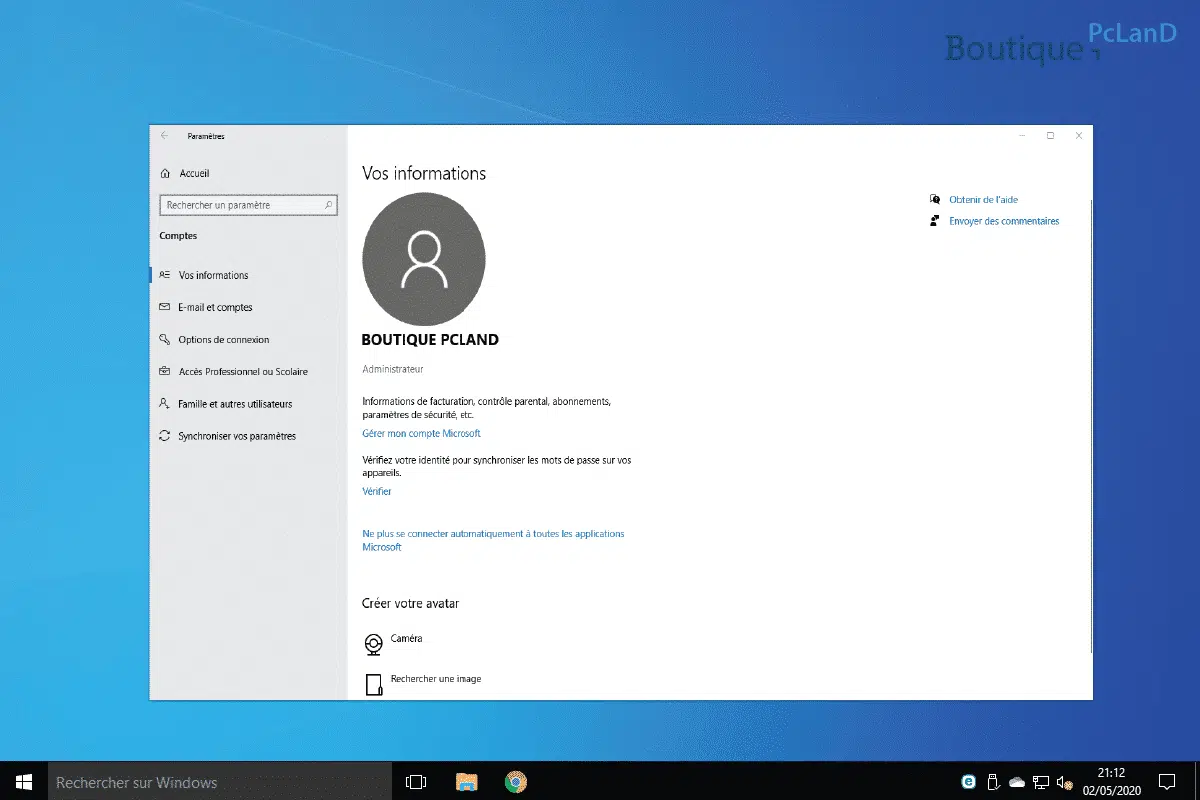Image resolution: width=1200 pixels, height=800 pixels.
Task: Click the volume speaker tray icon
Action: pos(1064,782)
